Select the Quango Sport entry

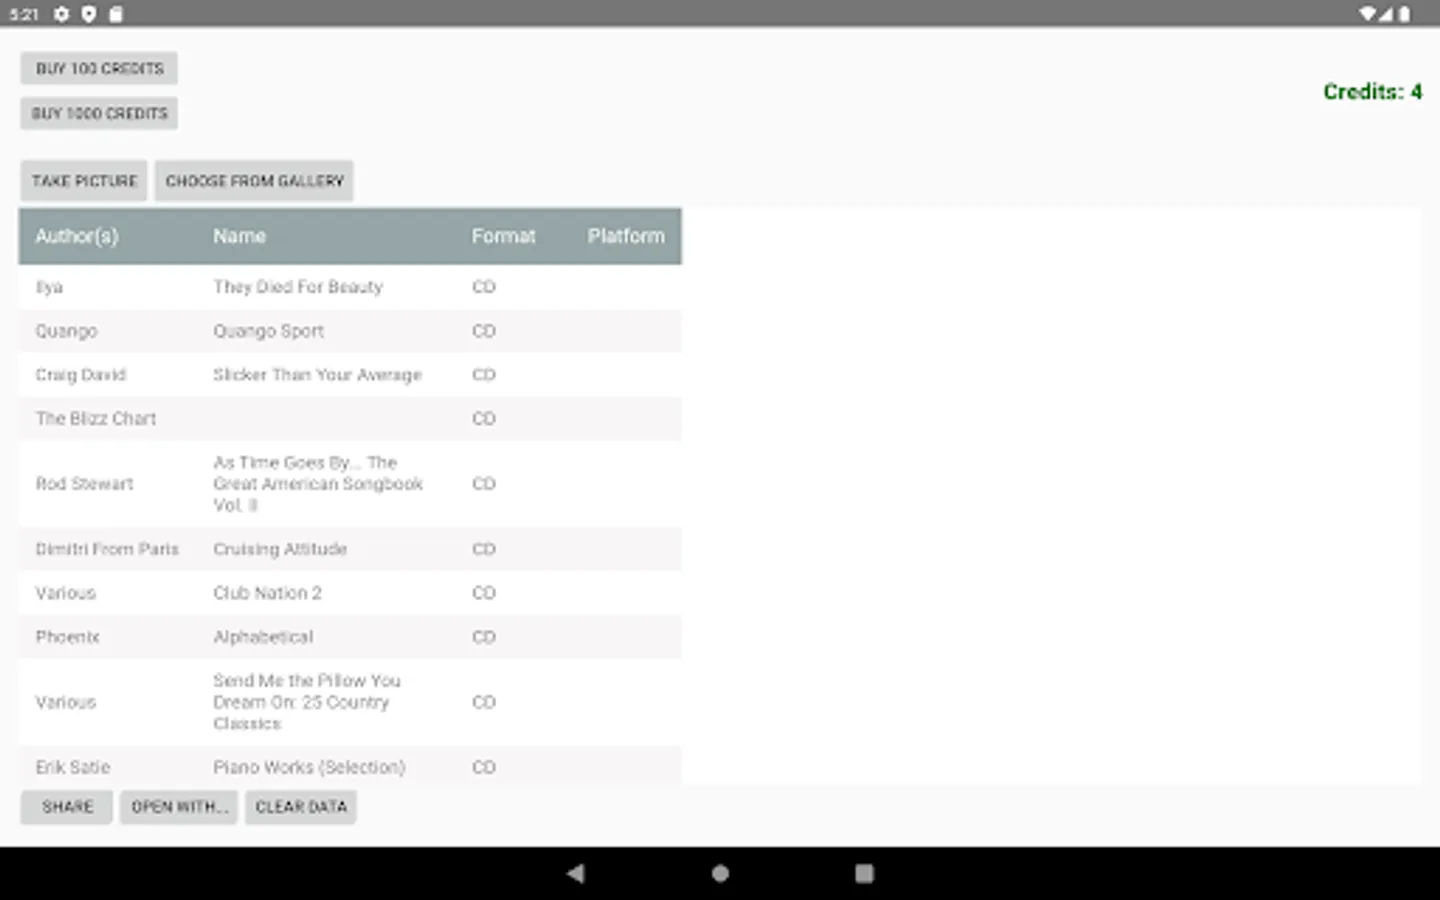(x=300, y=331)
